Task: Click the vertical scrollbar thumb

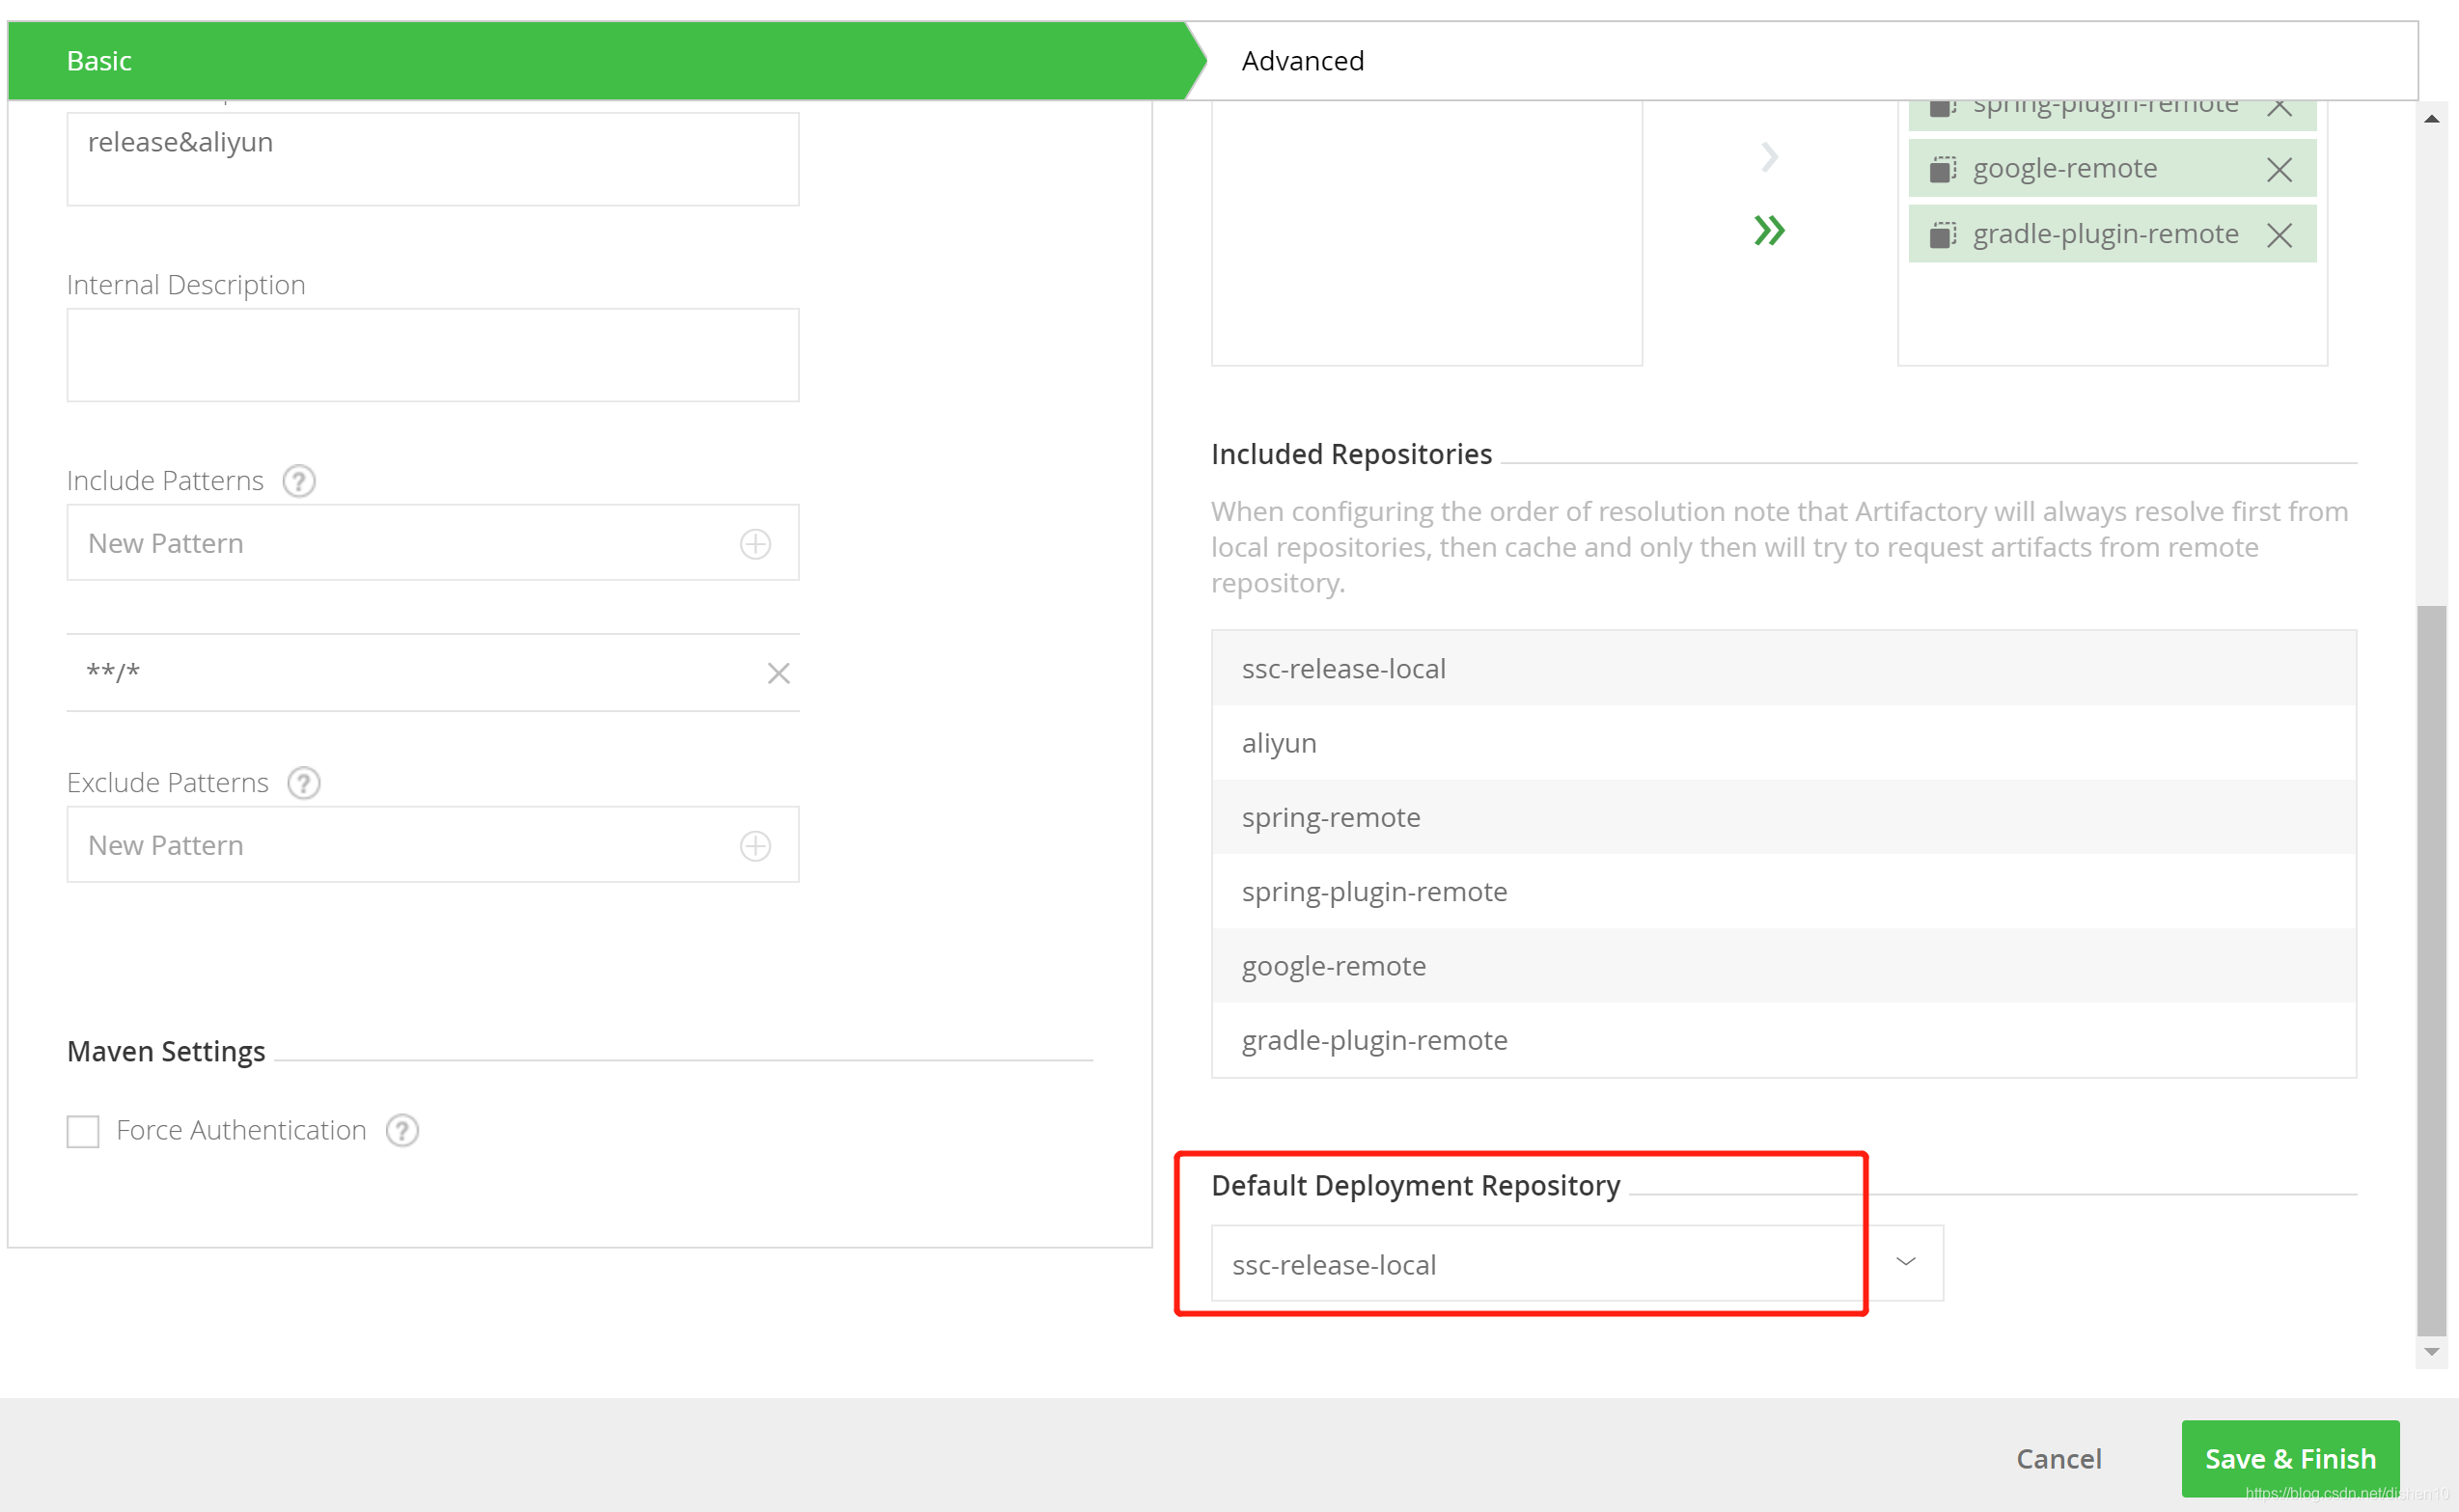Action: pyautogui.click(x=2430, y=970)
